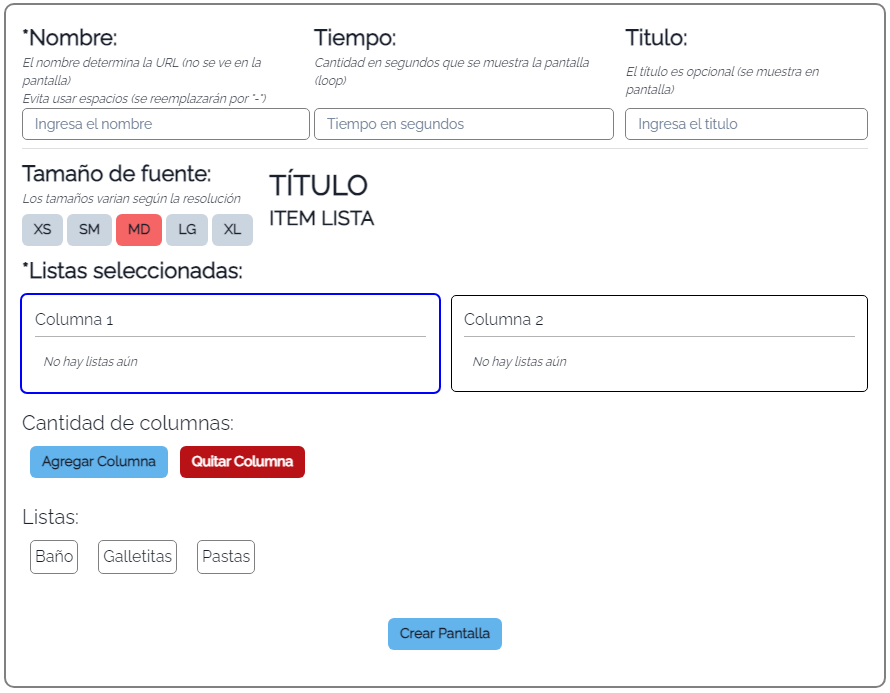Viewport: 890px width, 693px height.
Task: Focus the Tiempo en segundos field
Action: (x=464, y=124)
